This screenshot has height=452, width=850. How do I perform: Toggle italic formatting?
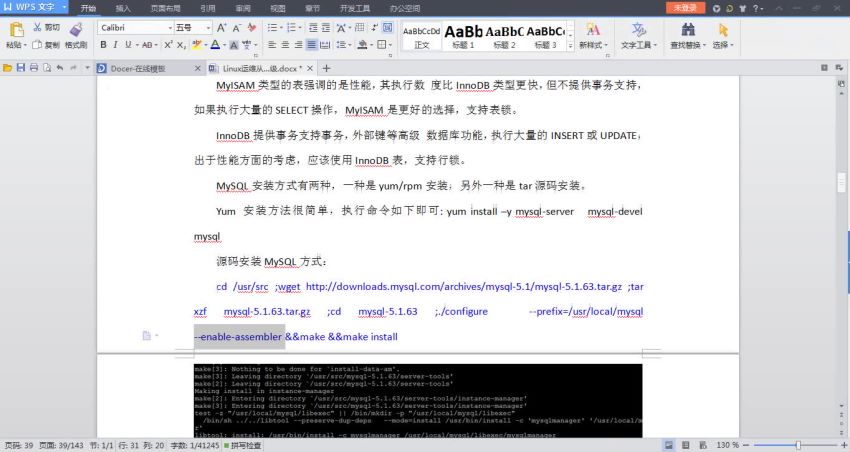point(115,44)
